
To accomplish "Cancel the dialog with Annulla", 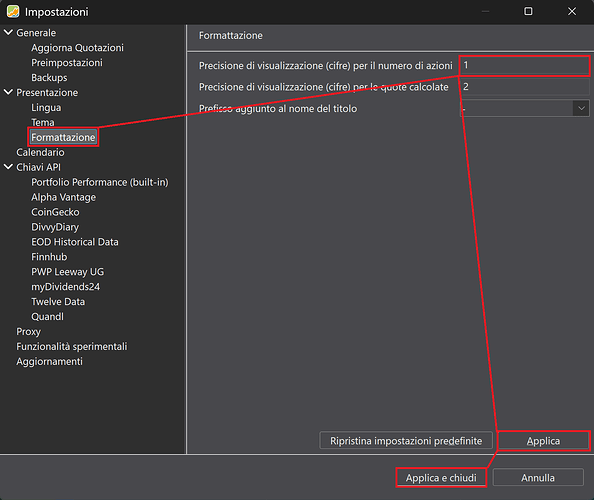I will pyautogui.click(x=538, y=478).
